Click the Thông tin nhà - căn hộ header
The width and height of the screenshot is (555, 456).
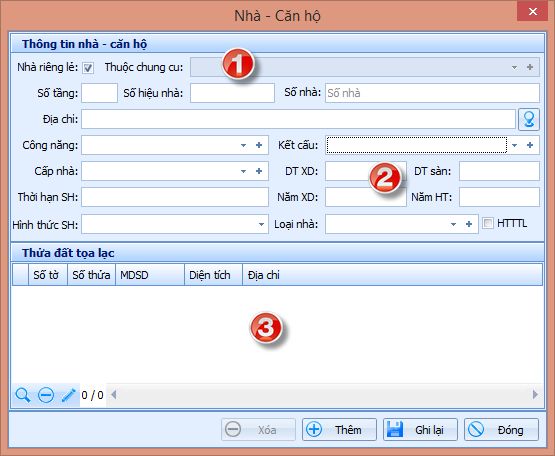coord(278,44)
